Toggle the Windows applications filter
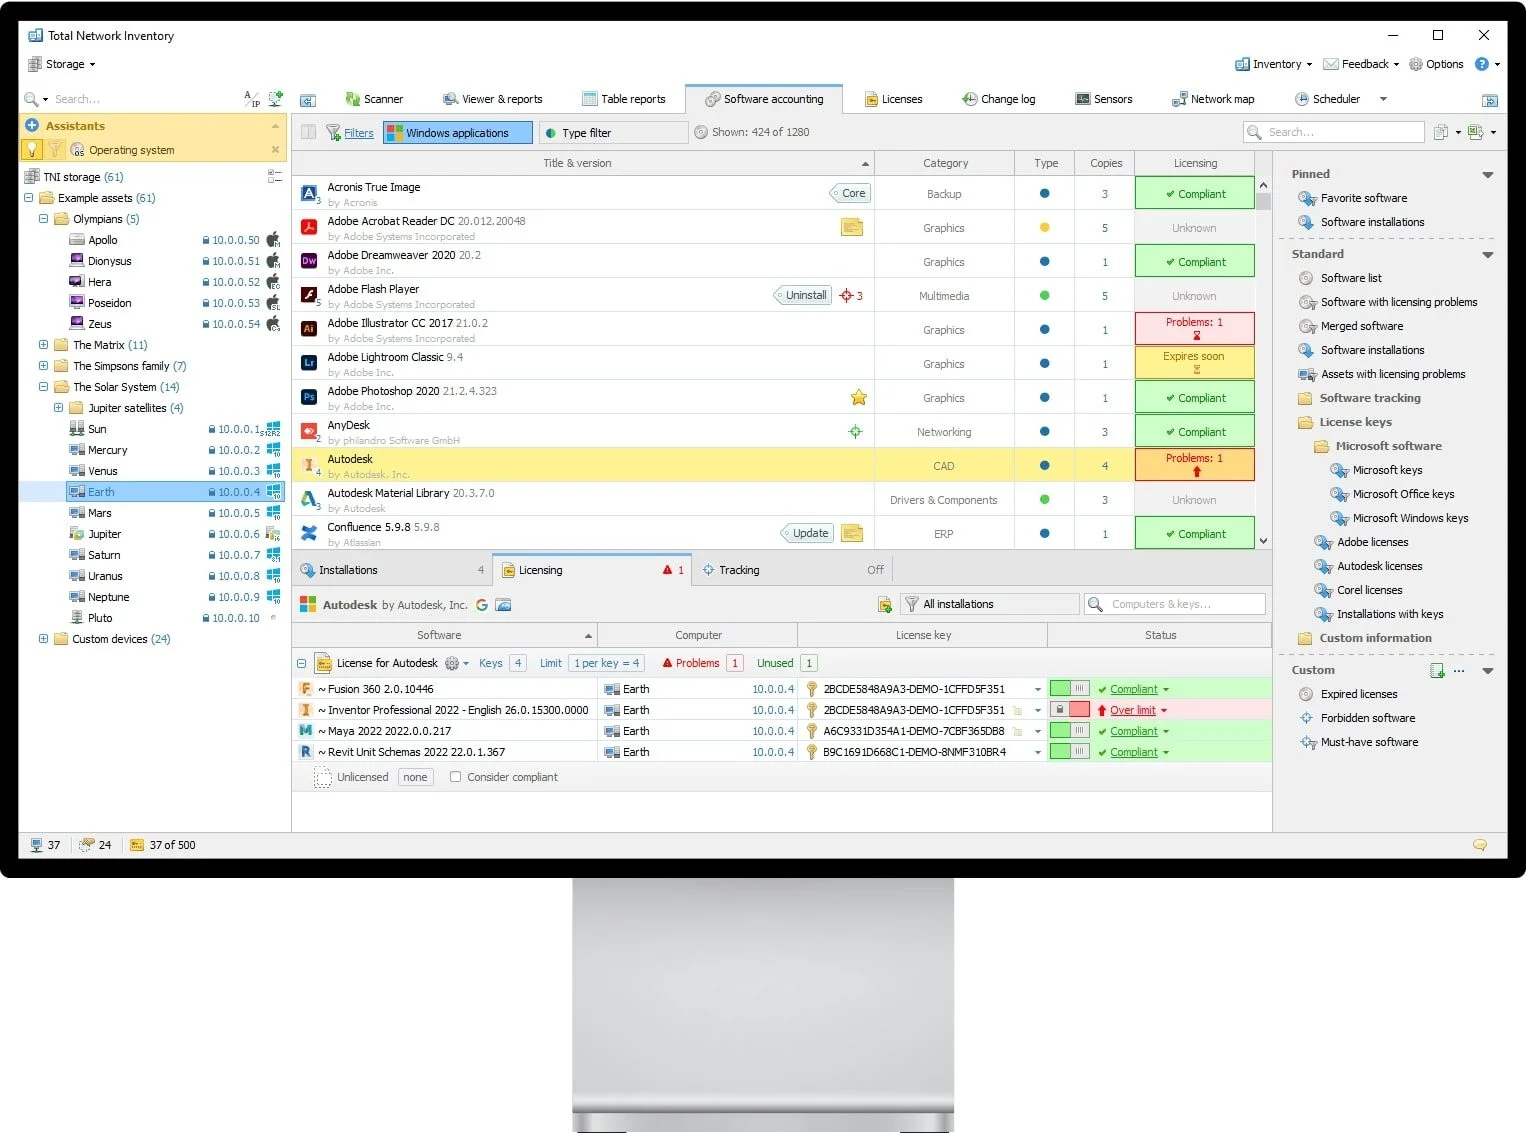The height and width of the screenshot is (1133, 1526). tap(456, 132)
